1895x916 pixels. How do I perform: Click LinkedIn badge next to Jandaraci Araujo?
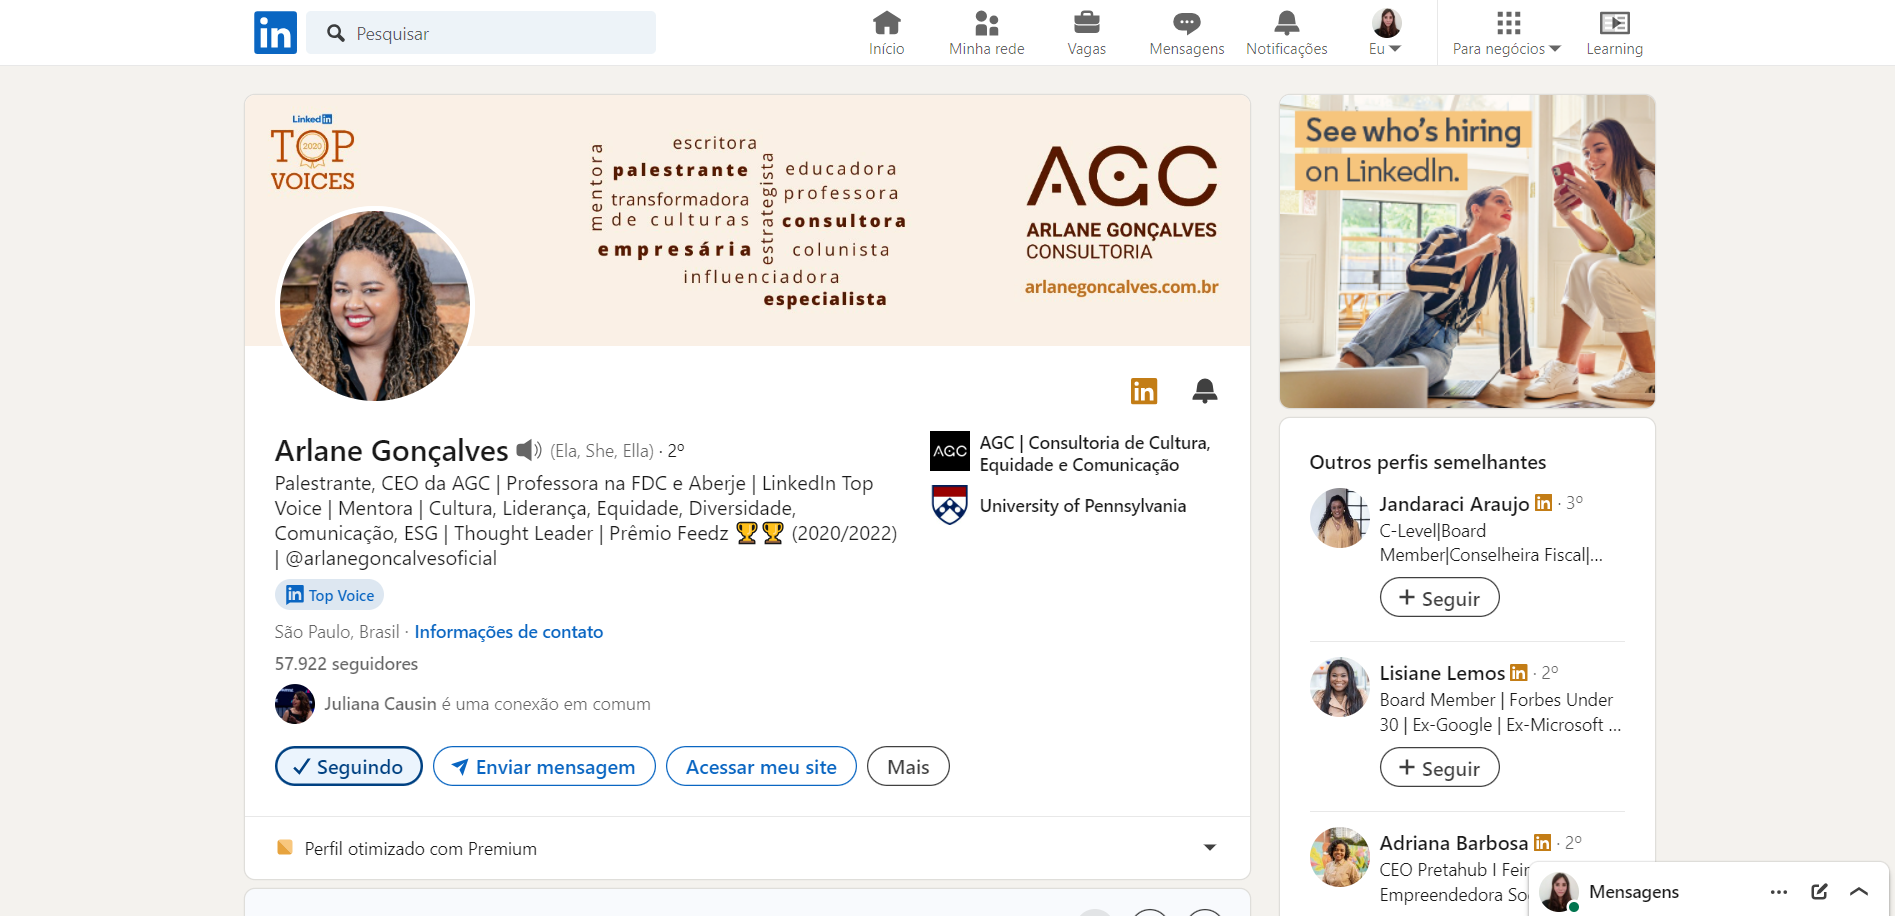1543,503
